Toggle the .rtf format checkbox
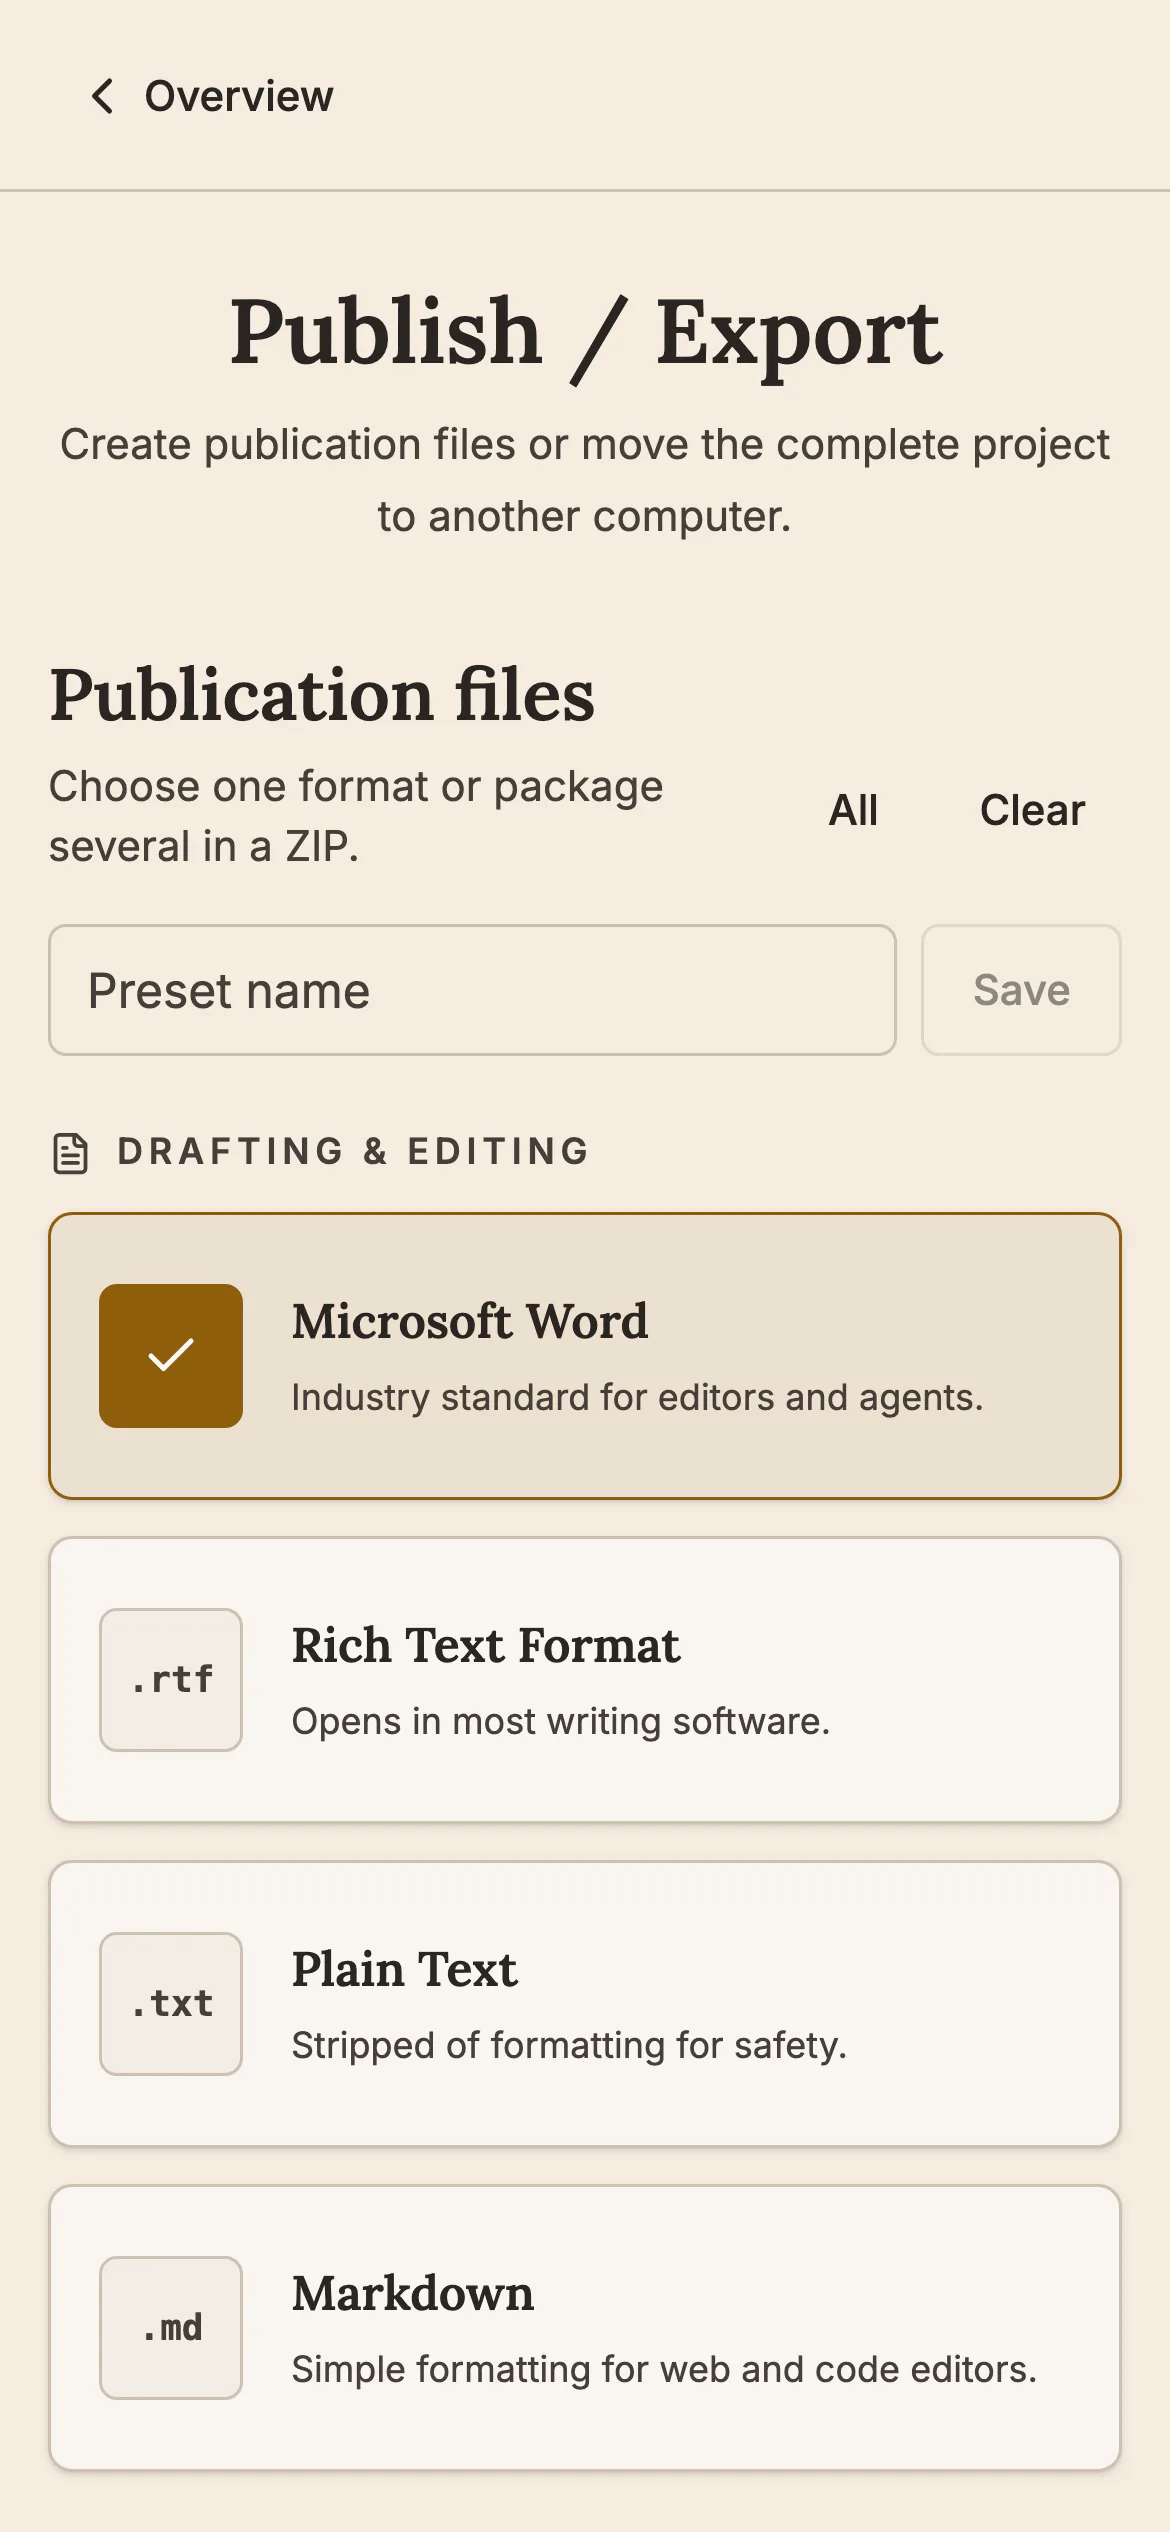 171,1680
